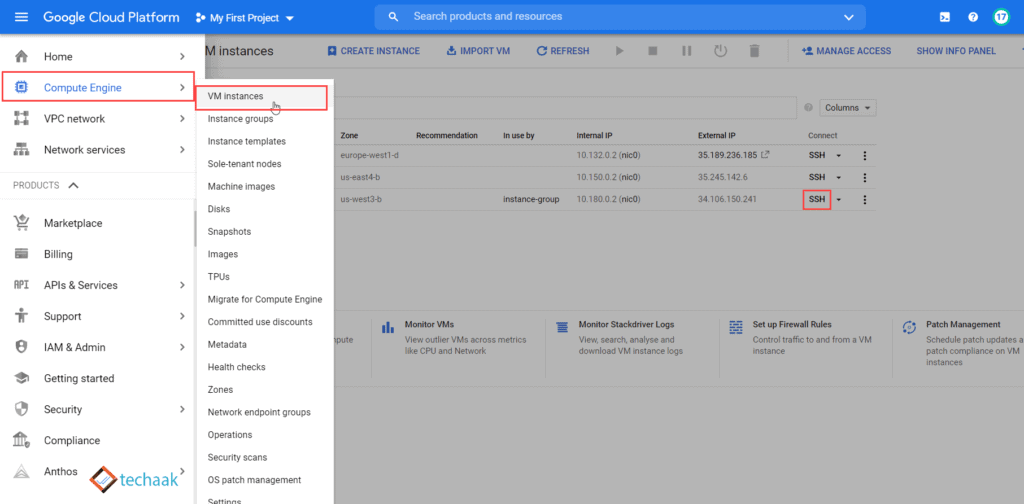Click the Network services icon
1024x504 pixels.
coord(22,150)
